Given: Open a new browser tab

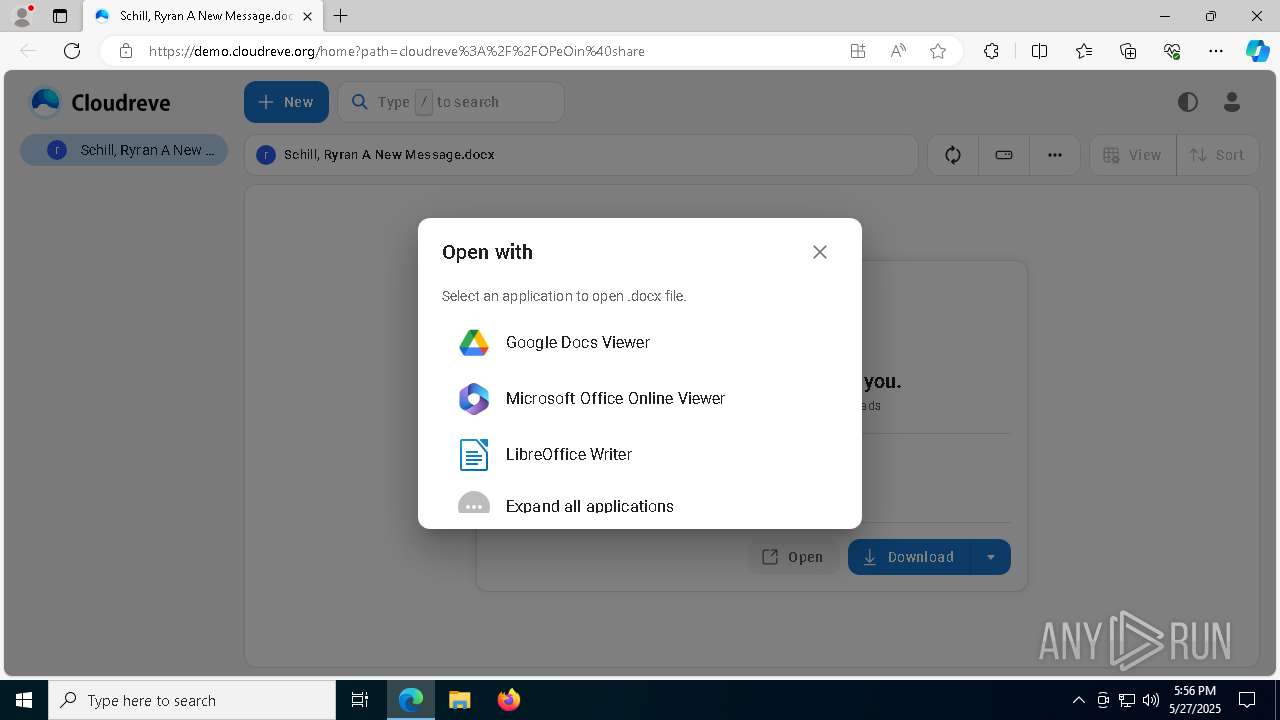Looking at the screenshot, I should [x=341, y=16].
